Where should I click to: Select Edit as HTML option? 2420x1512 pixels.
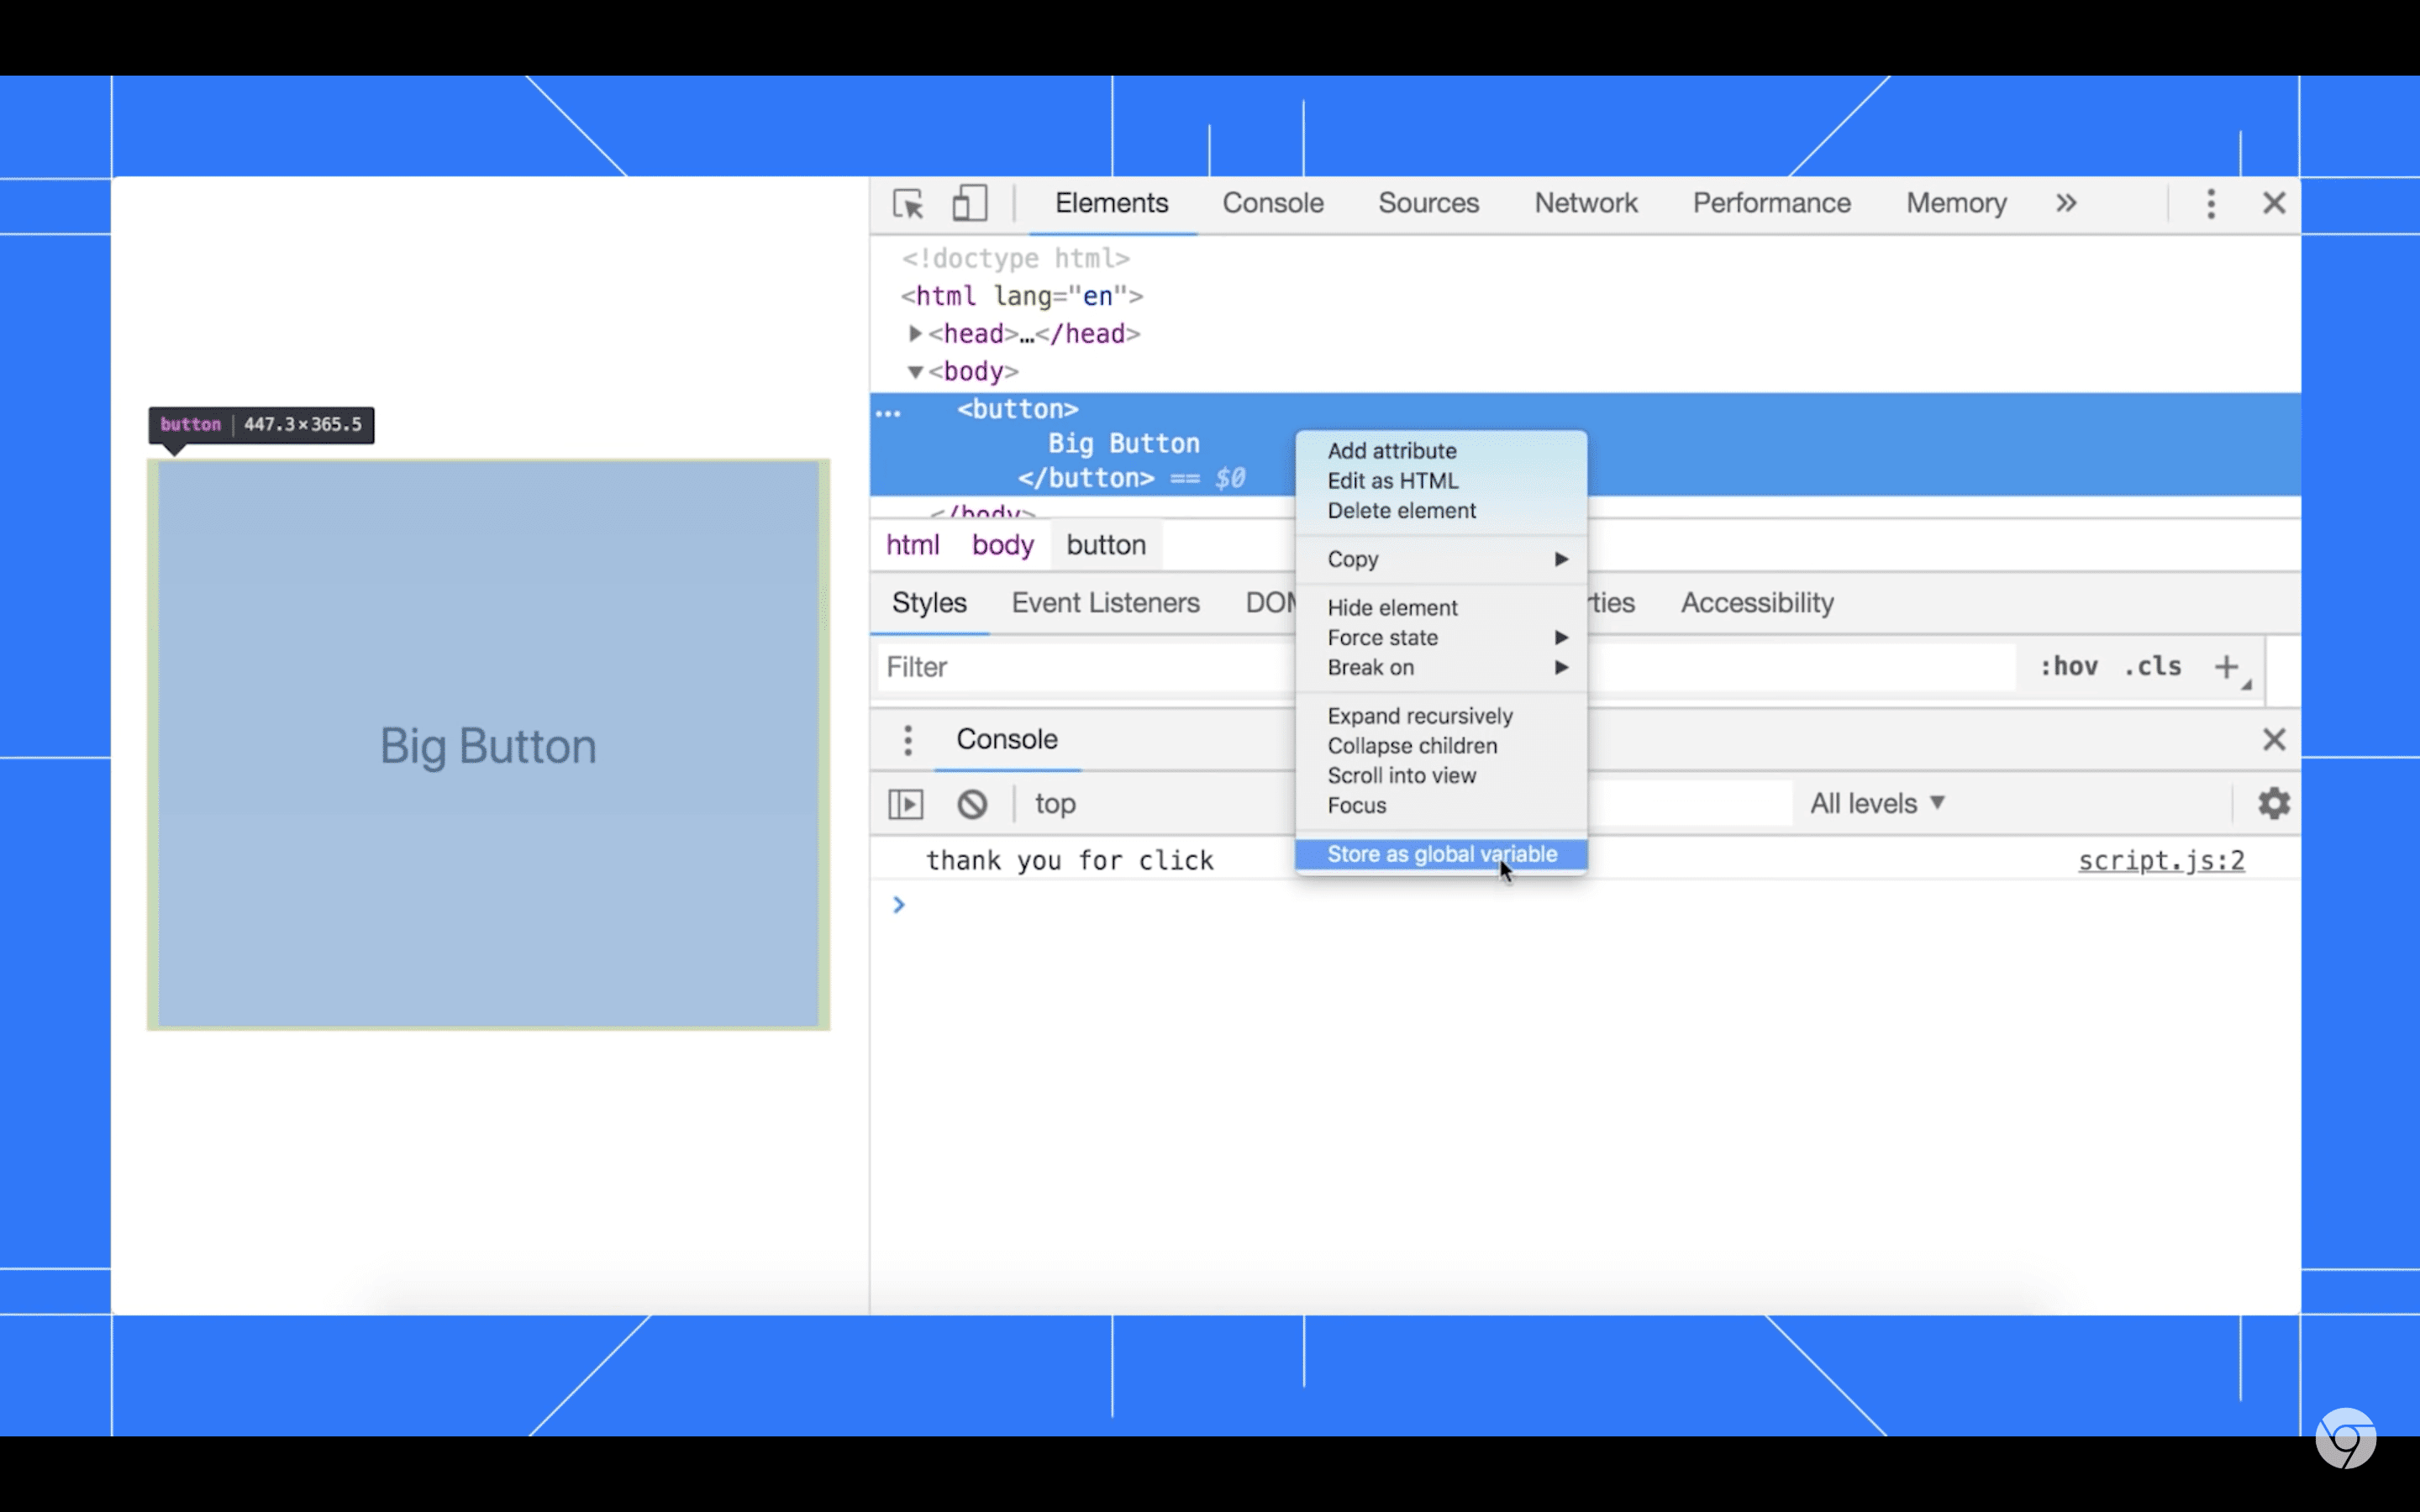click(1392, 480)
